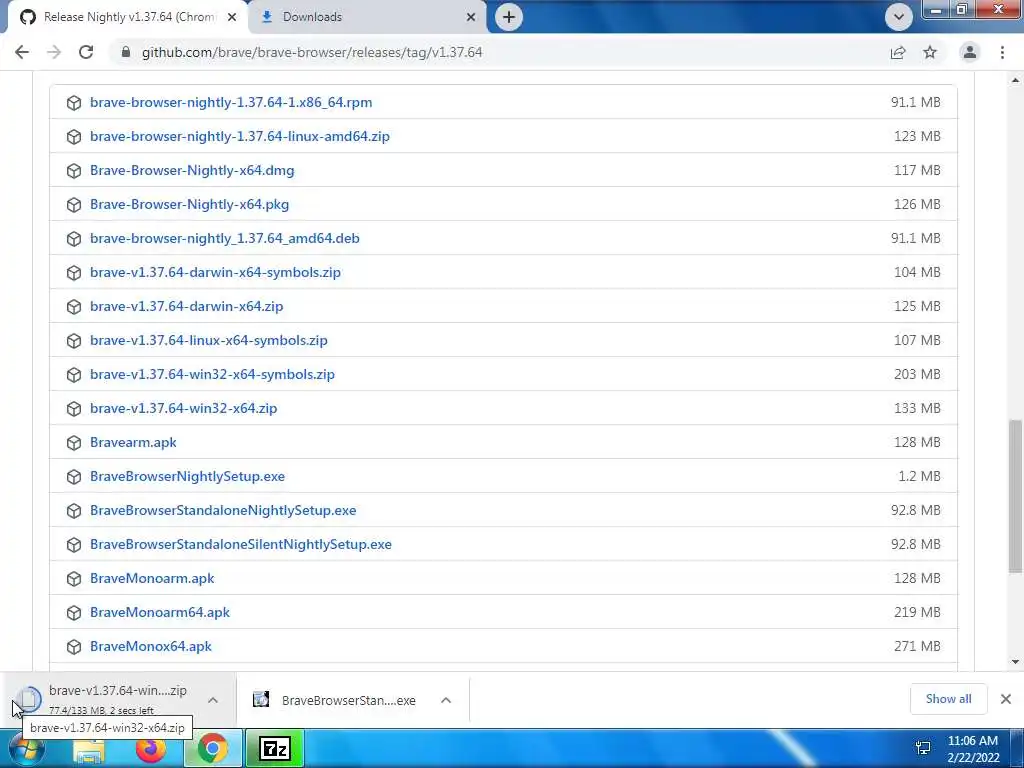Open the Windows Start menu
Screen dimensions: 1024x768
point(25,748)
